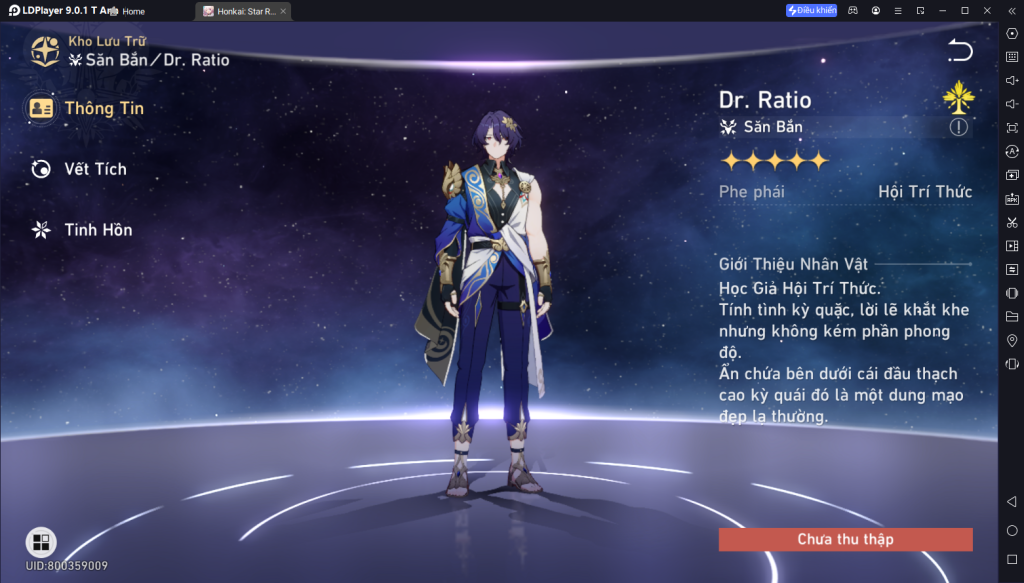
Task: Collapse the sidebar with the double chevron
Action: tap(1012, 10)
